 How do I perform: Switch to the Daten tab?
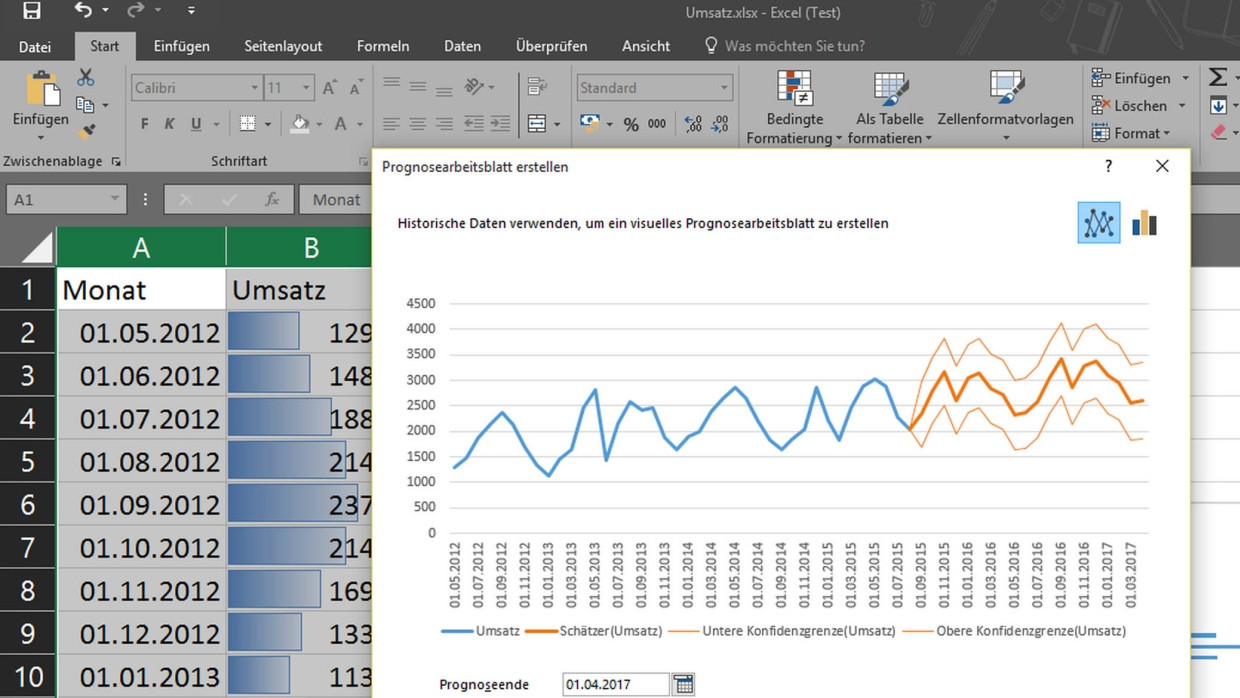pyautogui.click(x=462, y=46)
